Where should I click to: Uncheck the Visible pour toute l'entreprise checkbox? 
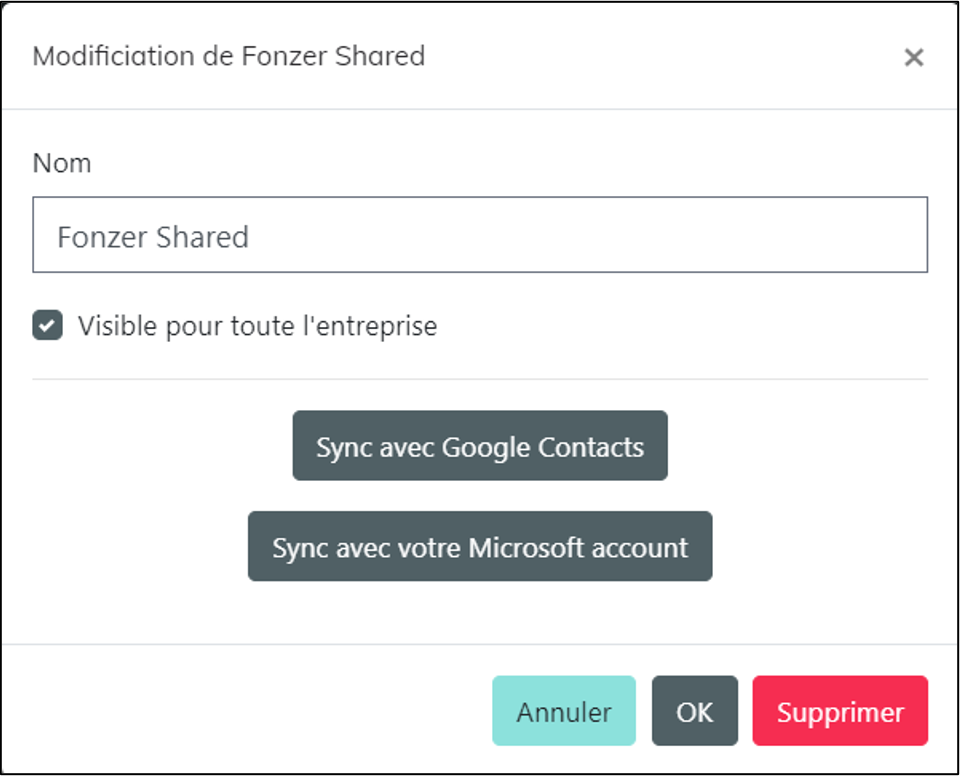pos(48,325)
